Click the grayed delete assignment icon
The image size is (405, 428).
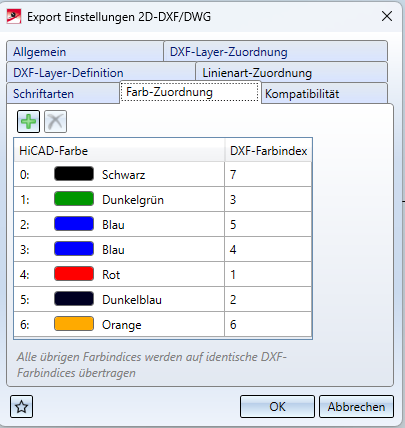point(55,122)
